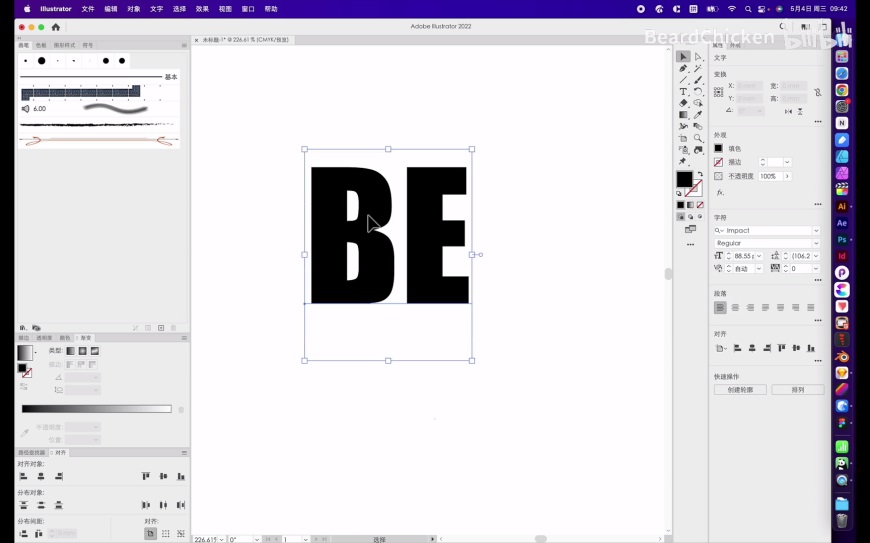Enable Draw Normal mode icon
870x543 pixels.
[x=681, y=217]
